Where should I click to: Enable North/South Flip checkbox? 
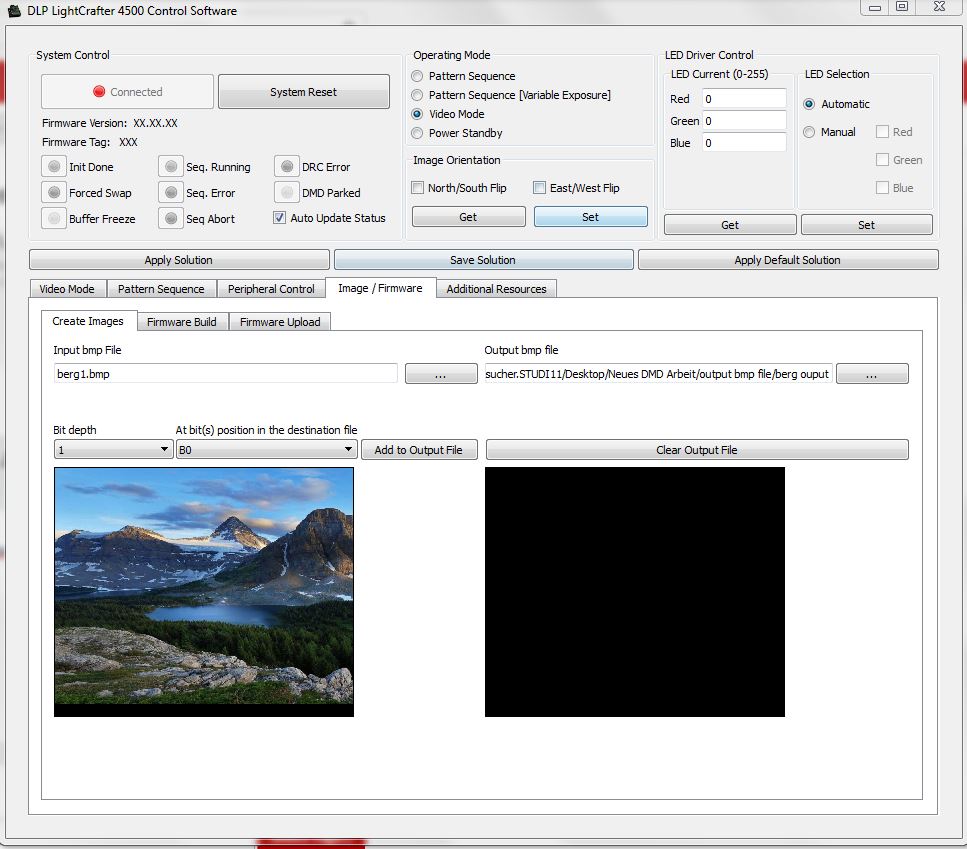[418, 187]
